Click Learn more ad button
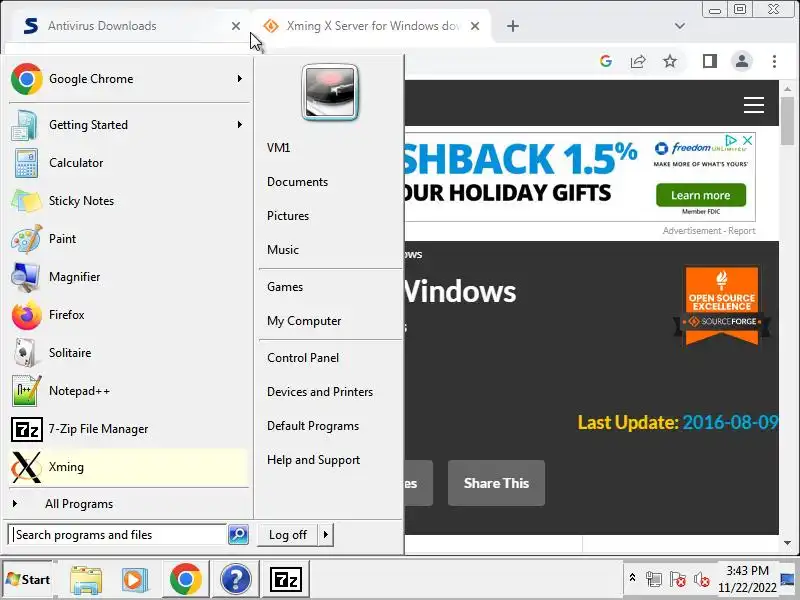Image resolution: width=800 pixels, height=600 pixels. click(701, 195)
